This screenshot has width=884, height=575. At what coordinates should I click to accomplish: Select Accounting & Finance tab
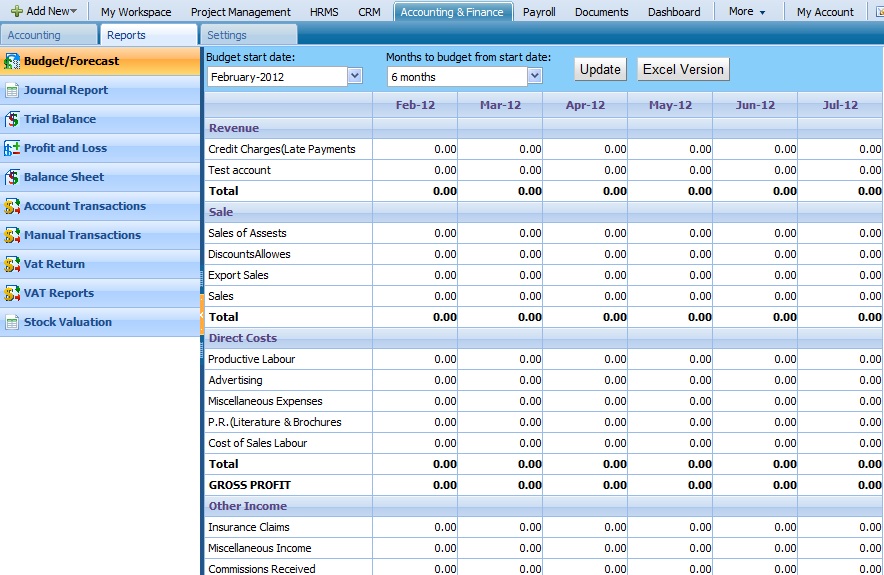(453, 12)
